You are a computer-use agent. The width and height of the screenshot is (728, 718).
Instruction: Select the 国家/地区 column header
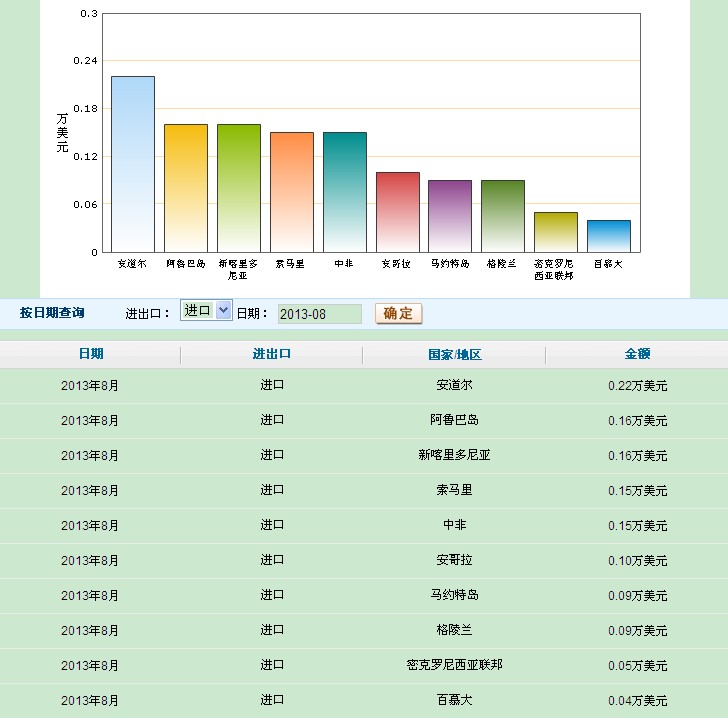click(x=453, y=354)
